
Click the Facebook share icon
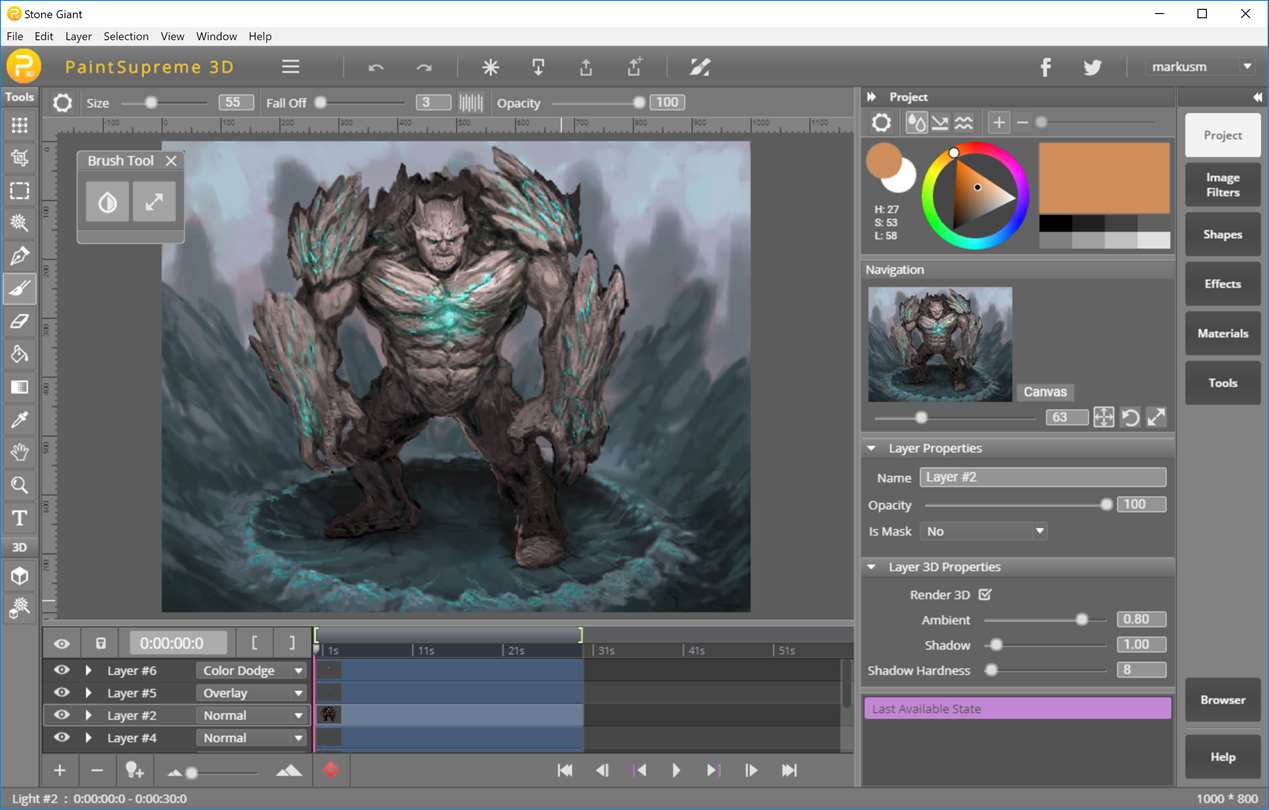coord(1045,67)
